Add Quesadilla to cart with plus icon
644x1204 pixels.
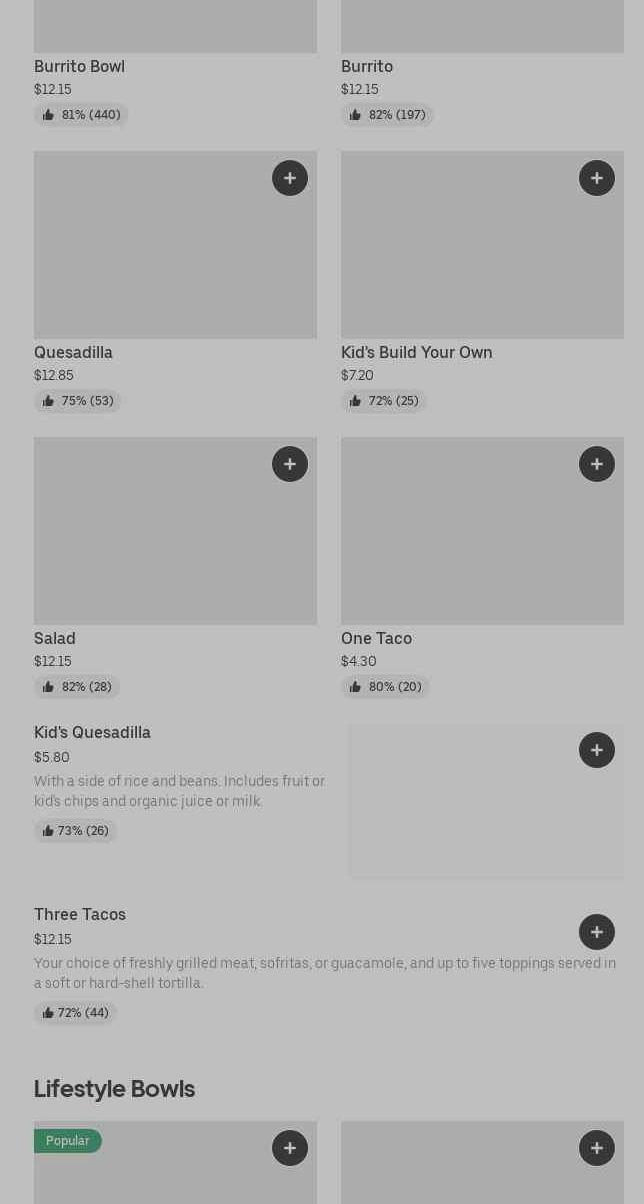[x=290, y=178]
